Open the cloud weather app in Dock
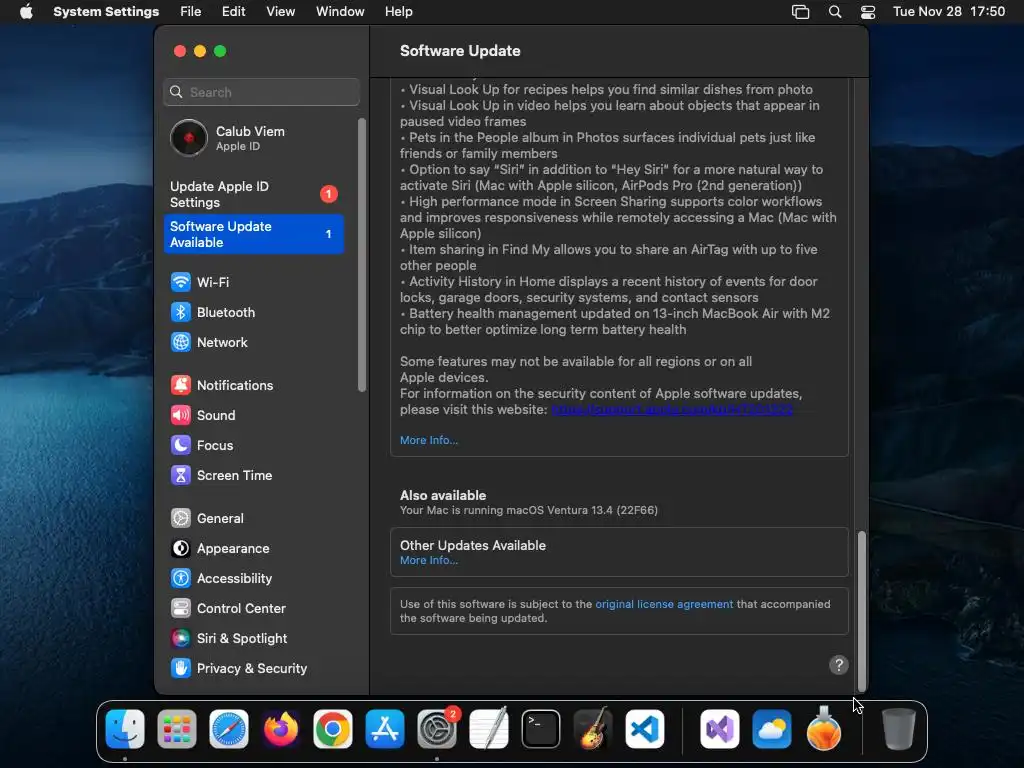 (772, 729)
